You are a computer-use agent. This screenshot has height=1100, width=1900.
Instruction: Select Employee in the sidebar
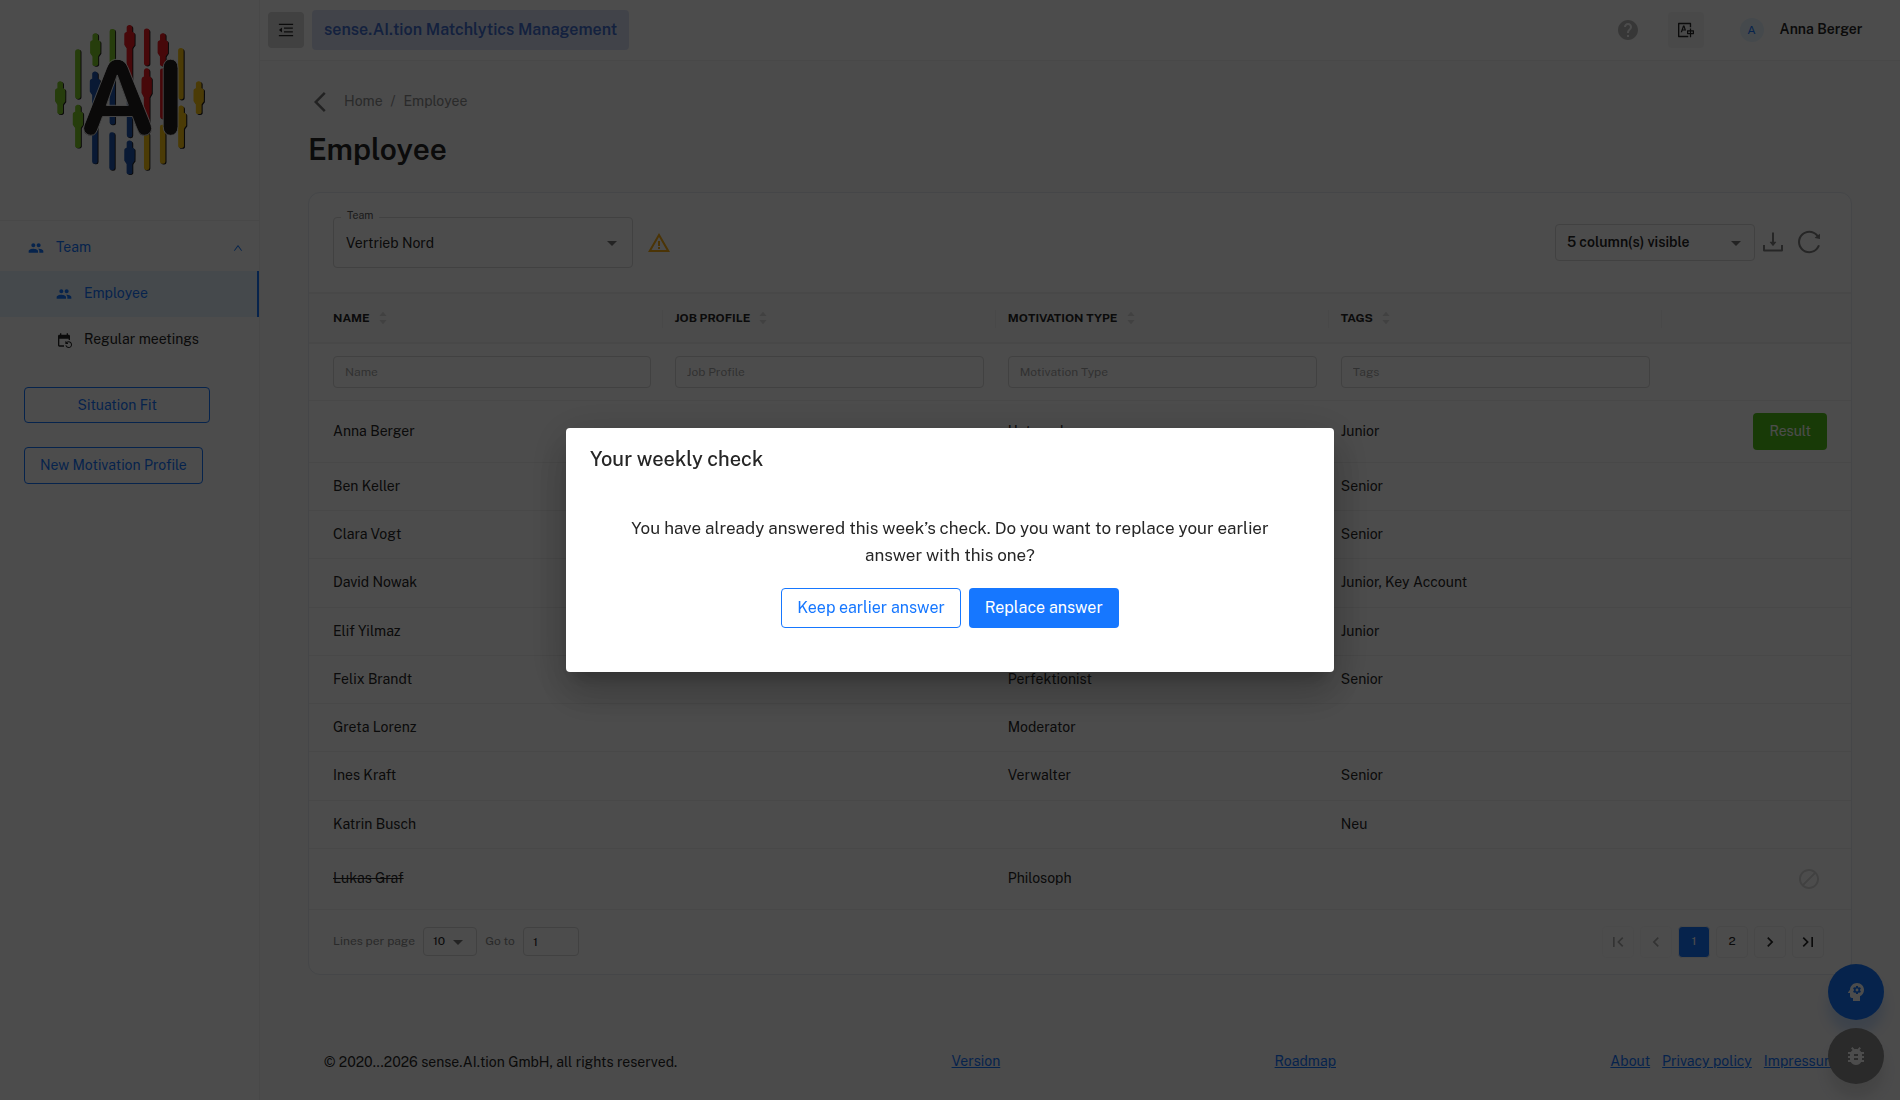click(x=129, y=294)
